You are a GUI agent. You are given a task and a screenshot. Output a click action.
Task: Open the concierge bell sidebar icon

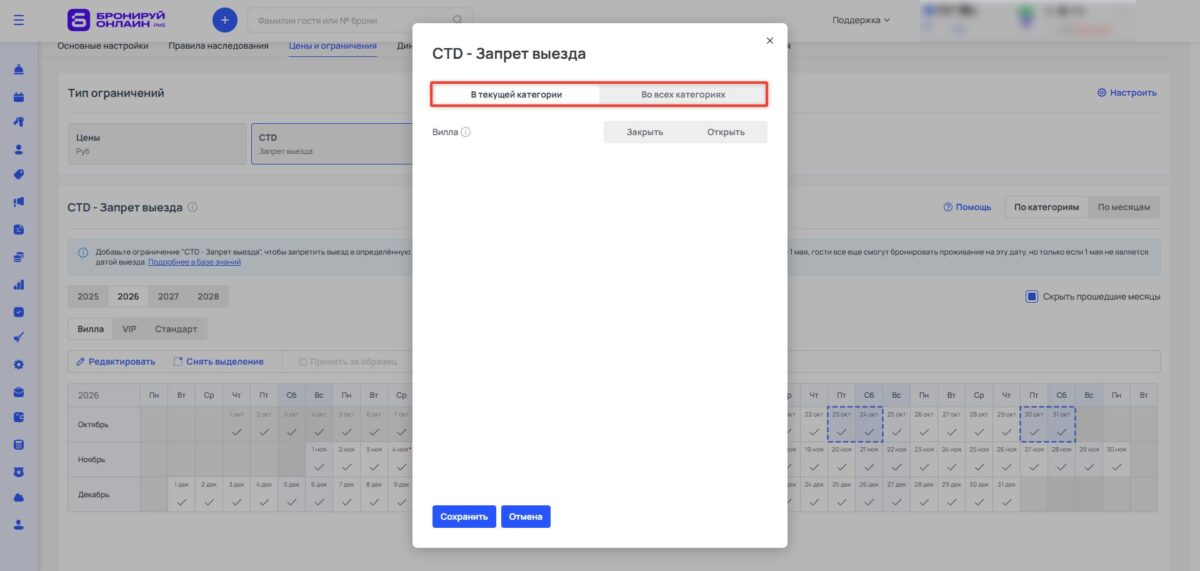(19, 71)
